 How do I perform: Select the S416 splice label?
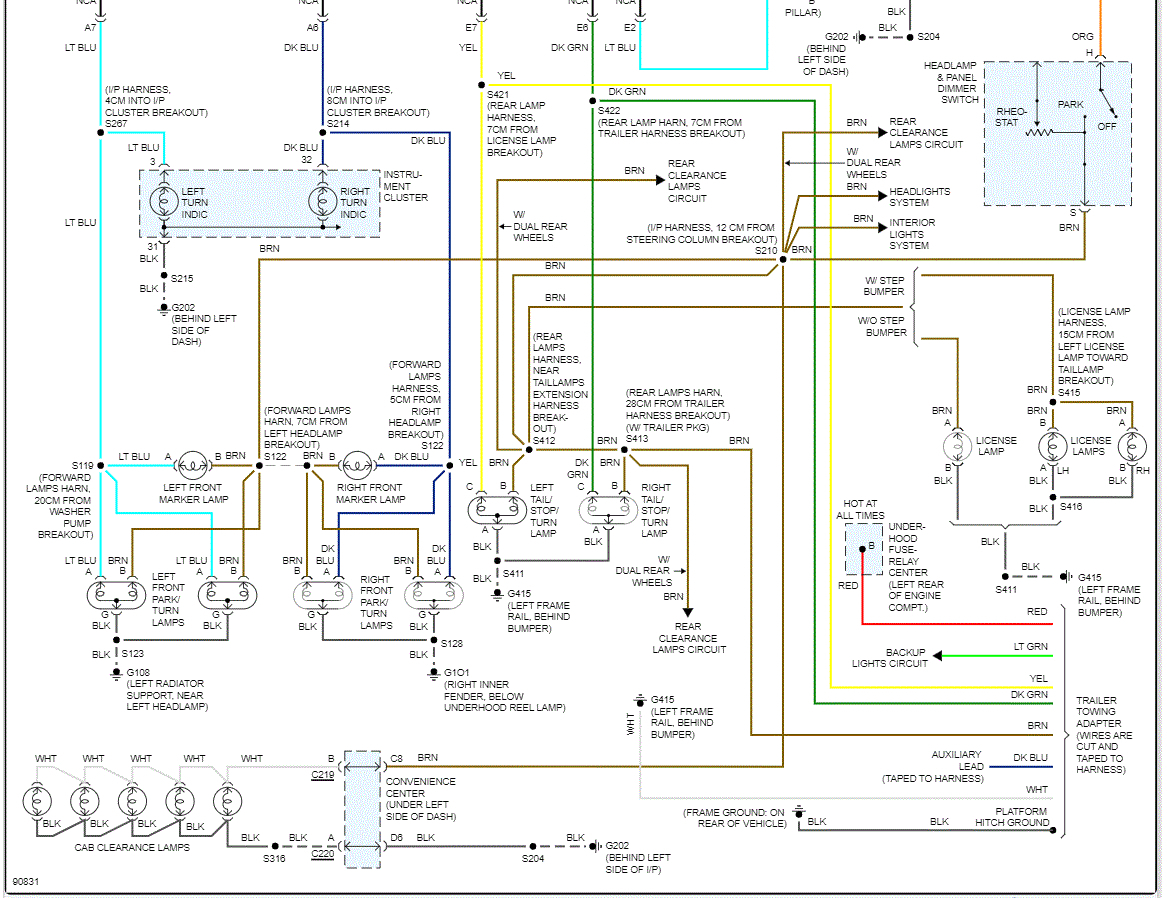coord(1071,507)
